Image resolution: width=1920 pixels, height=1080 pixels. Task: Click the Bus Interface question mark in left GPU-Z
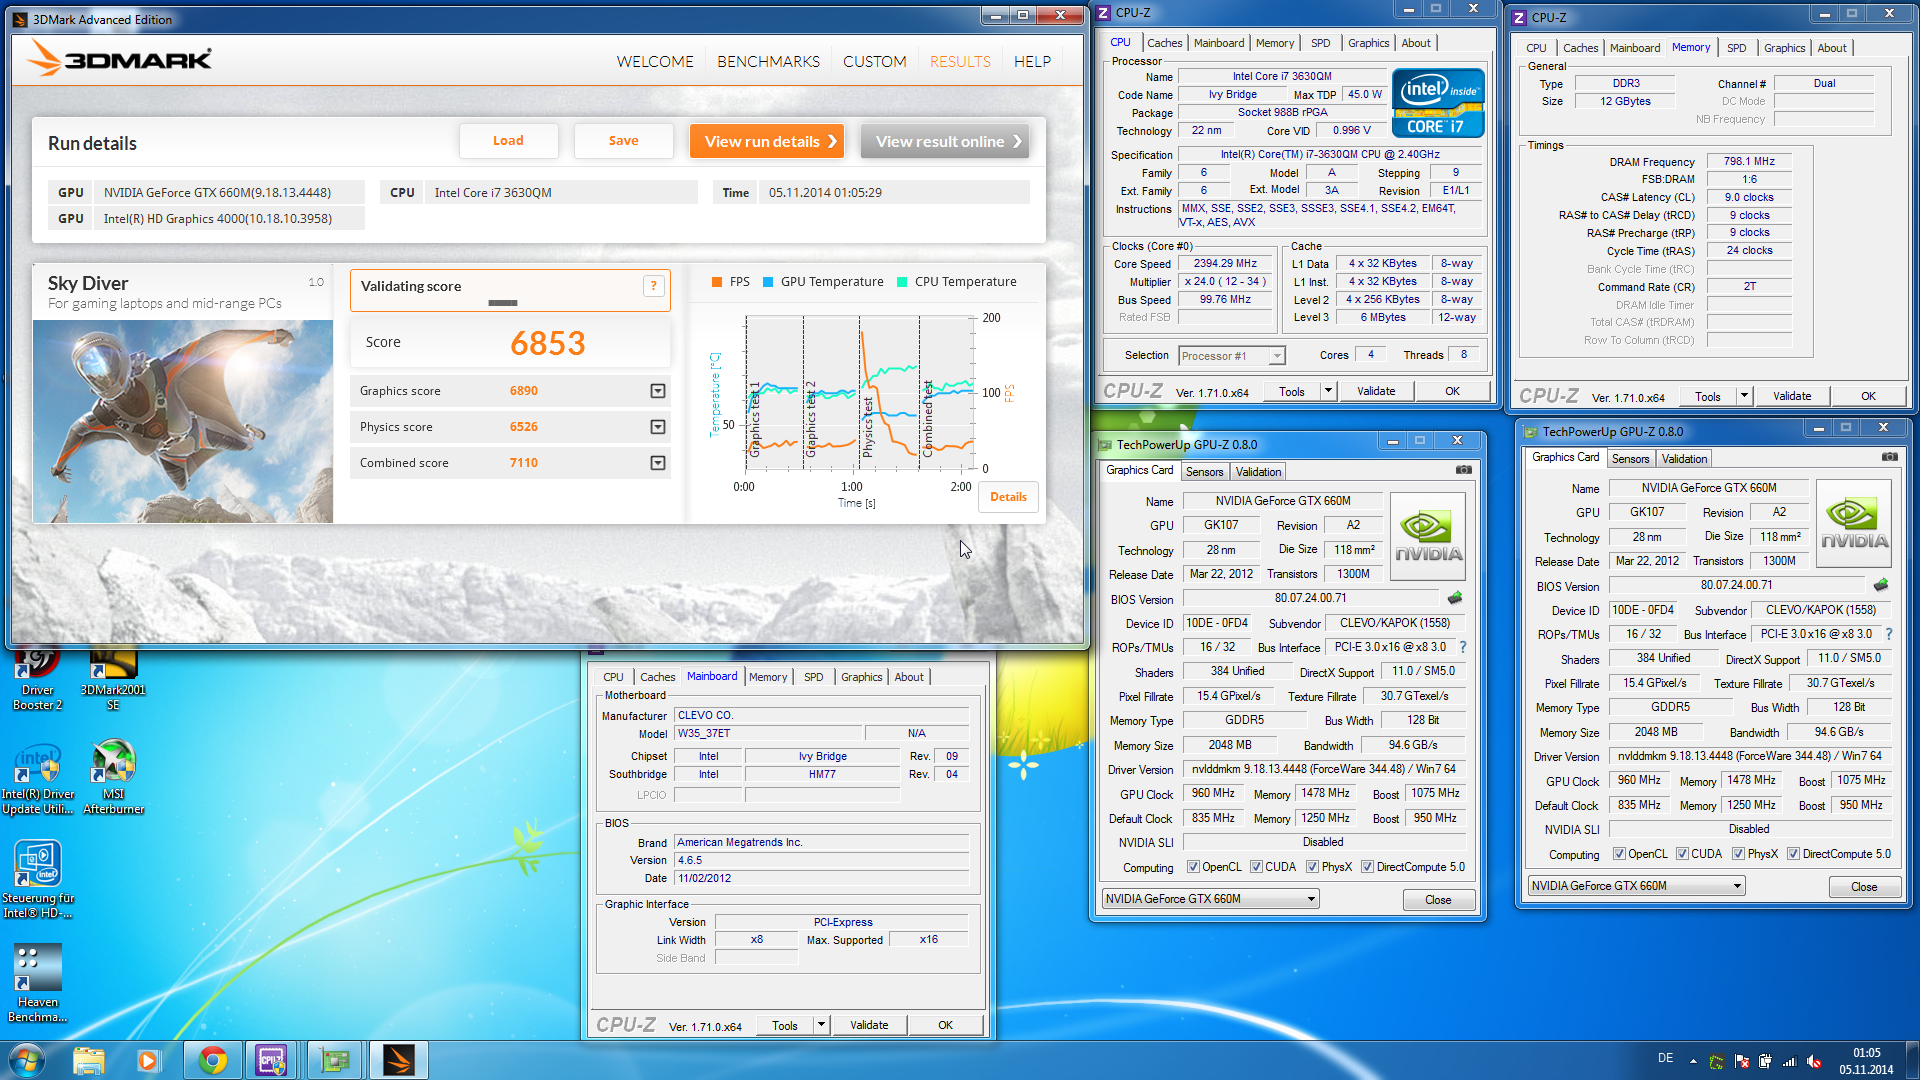click(x=1462, y=647)
